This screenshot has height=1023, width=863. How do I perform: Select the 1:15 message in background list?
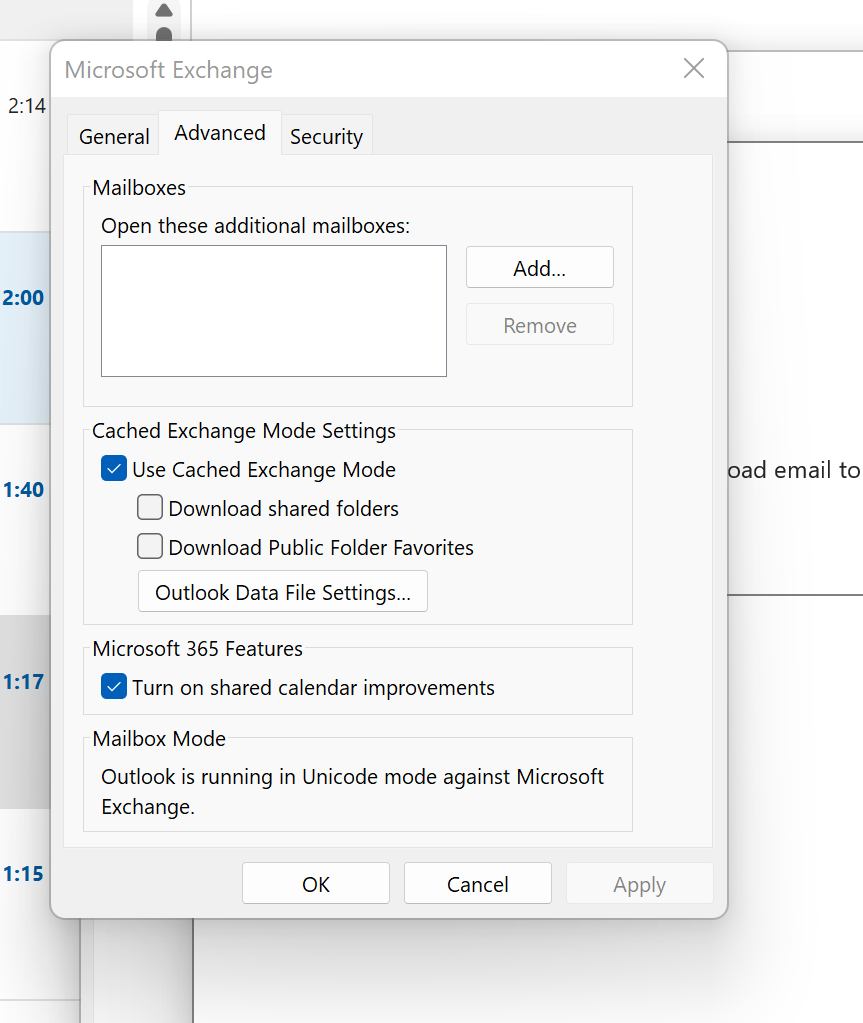(25, 904)
